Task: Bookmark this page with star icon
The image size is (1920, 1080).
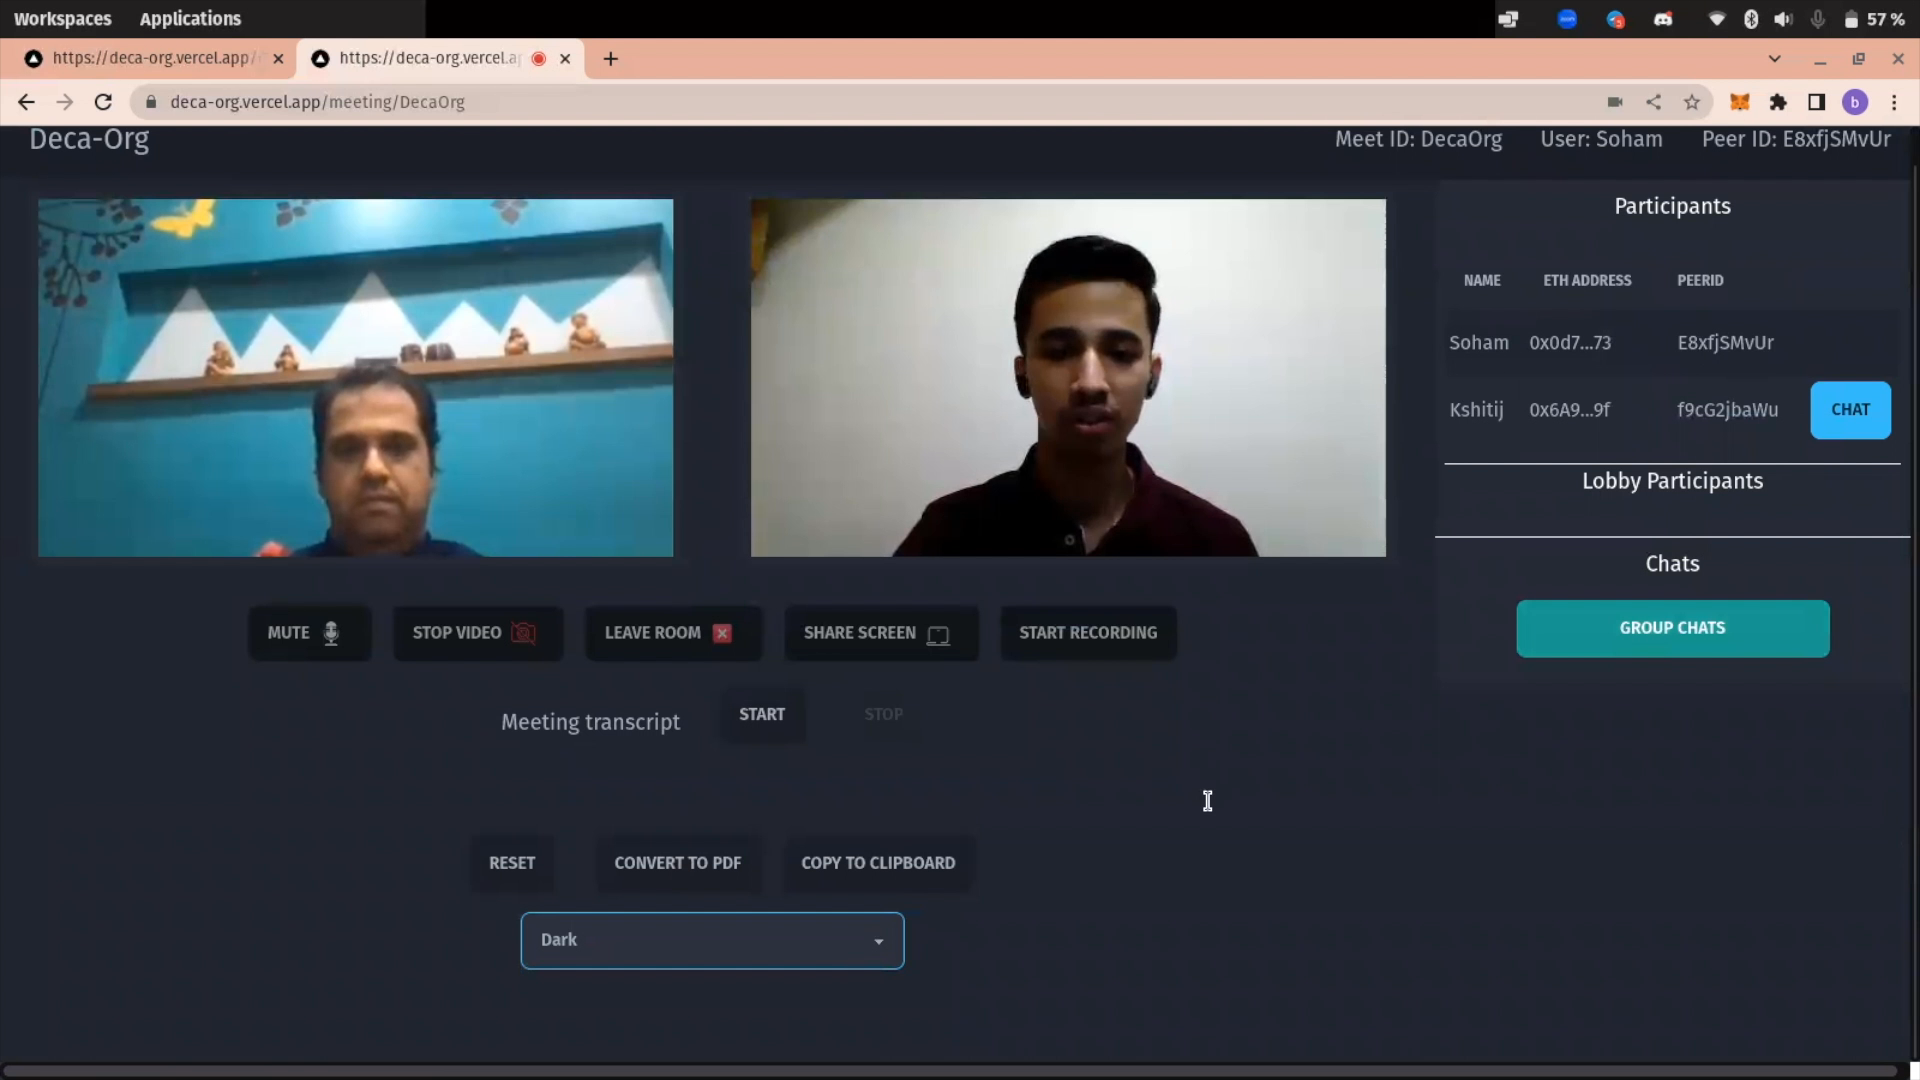Action: [1691, 102]
